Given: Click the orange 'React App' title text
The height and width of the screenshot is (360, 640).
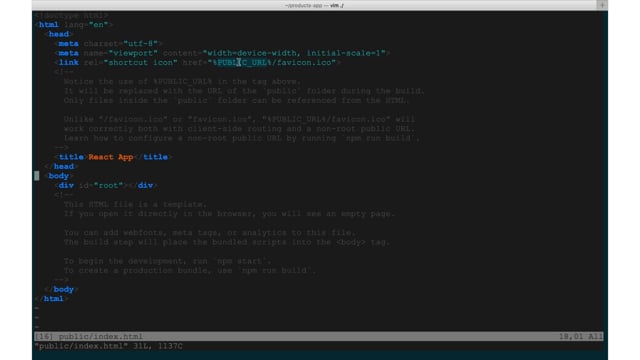Looking at the screenshot, I should pyautogui.click(x=111, y=157).
